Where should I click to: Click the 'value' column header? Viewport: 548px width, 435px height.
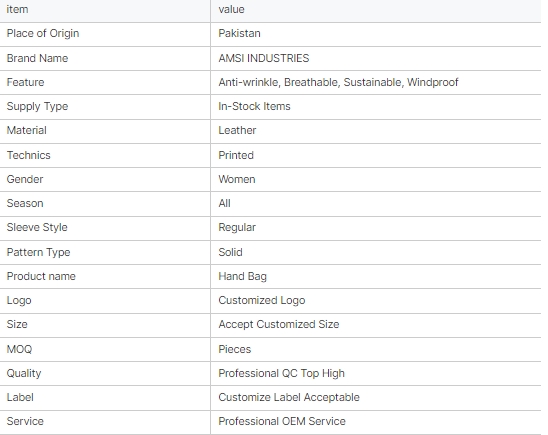[x=231, y=9]
